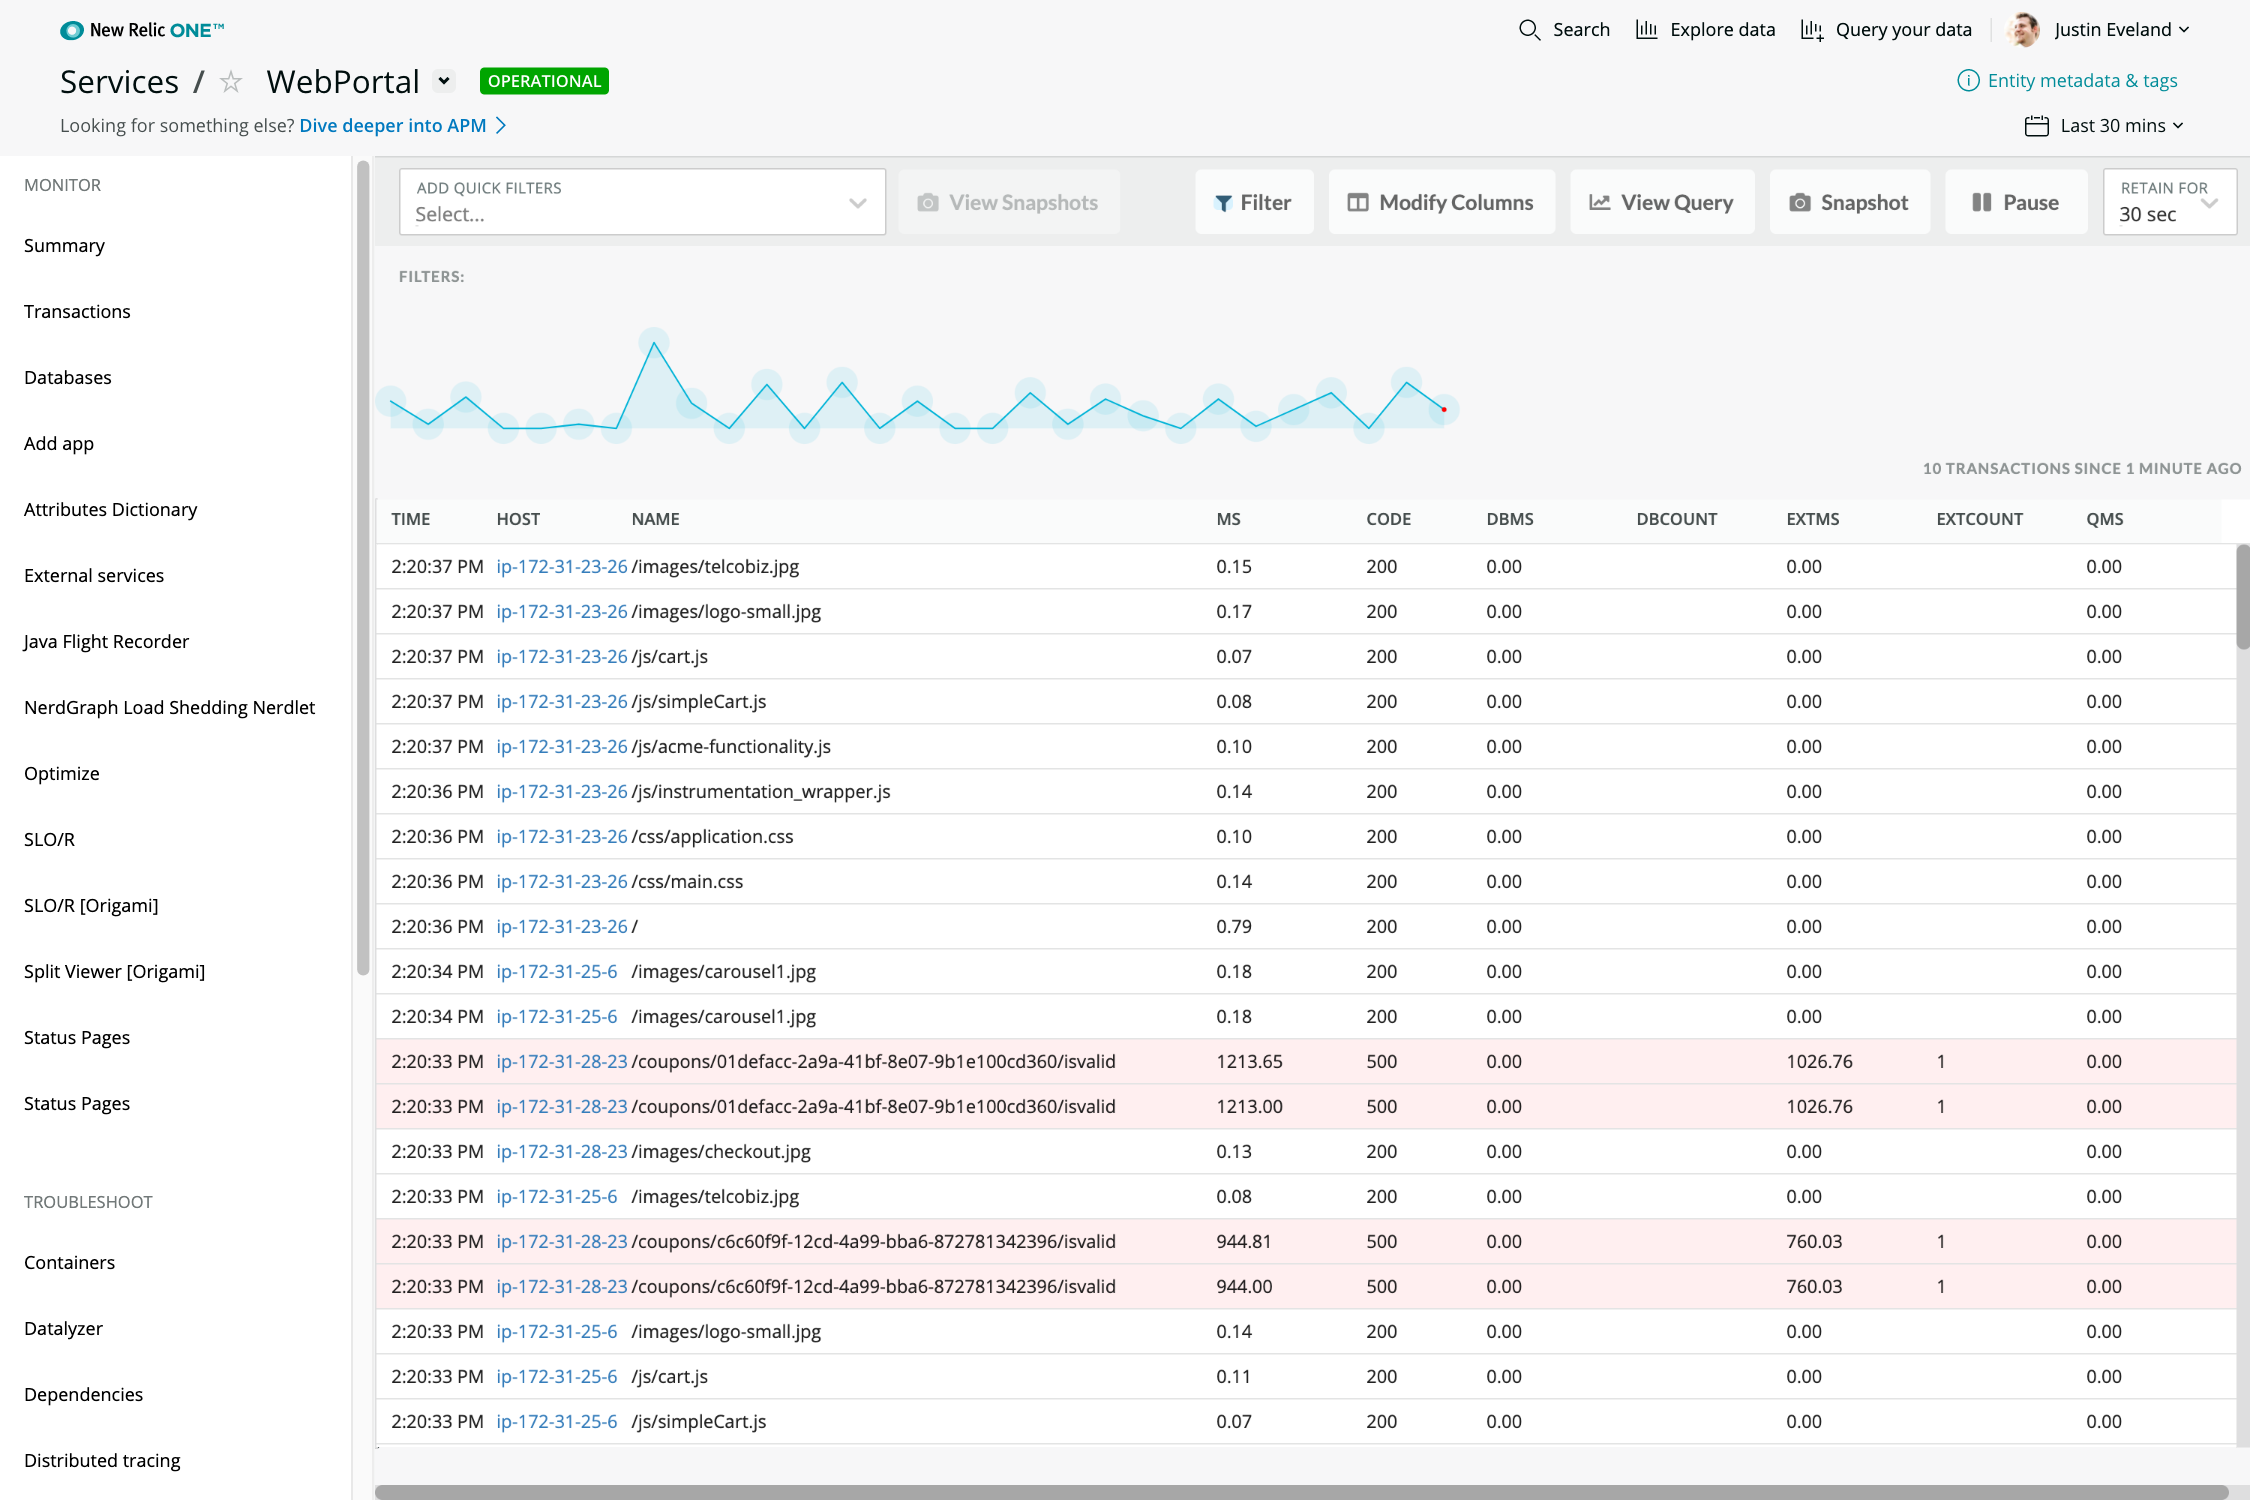
Task: Open Distributed tracing in the sidebar
Action: point(102,1461)
